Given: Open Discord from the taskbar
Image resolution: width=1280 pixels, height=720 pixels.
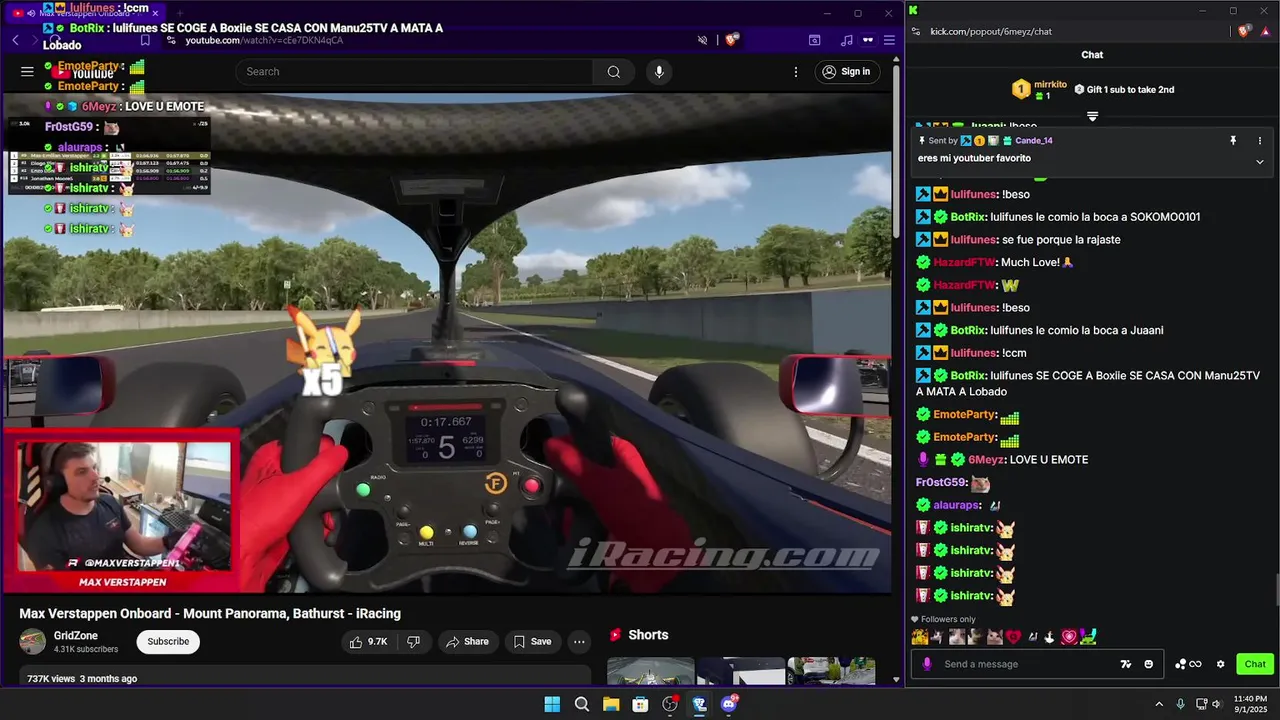Looking at the screenshot, I should (x=729, y=704).
